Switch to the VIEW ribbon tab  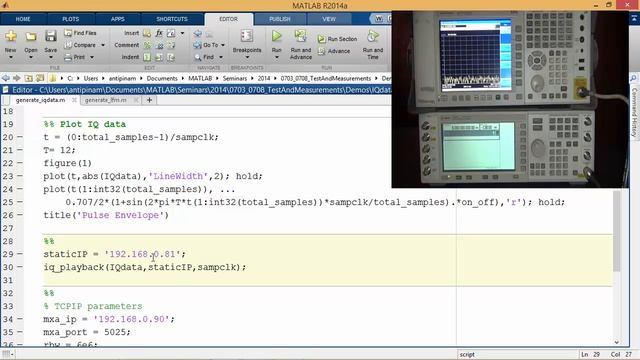click(x=329, y=19)
